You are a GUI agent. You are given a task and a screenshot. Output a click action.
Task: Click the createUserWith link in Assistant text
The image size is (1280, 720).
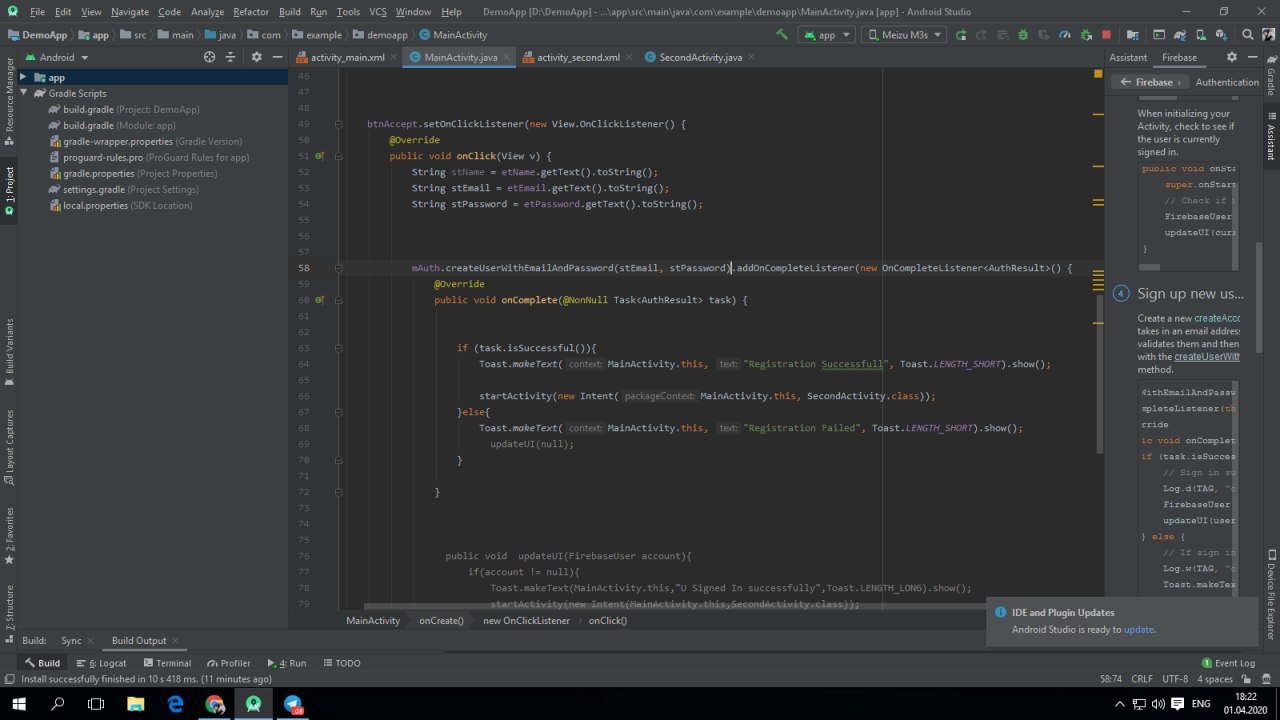(x=1206, y=356)
